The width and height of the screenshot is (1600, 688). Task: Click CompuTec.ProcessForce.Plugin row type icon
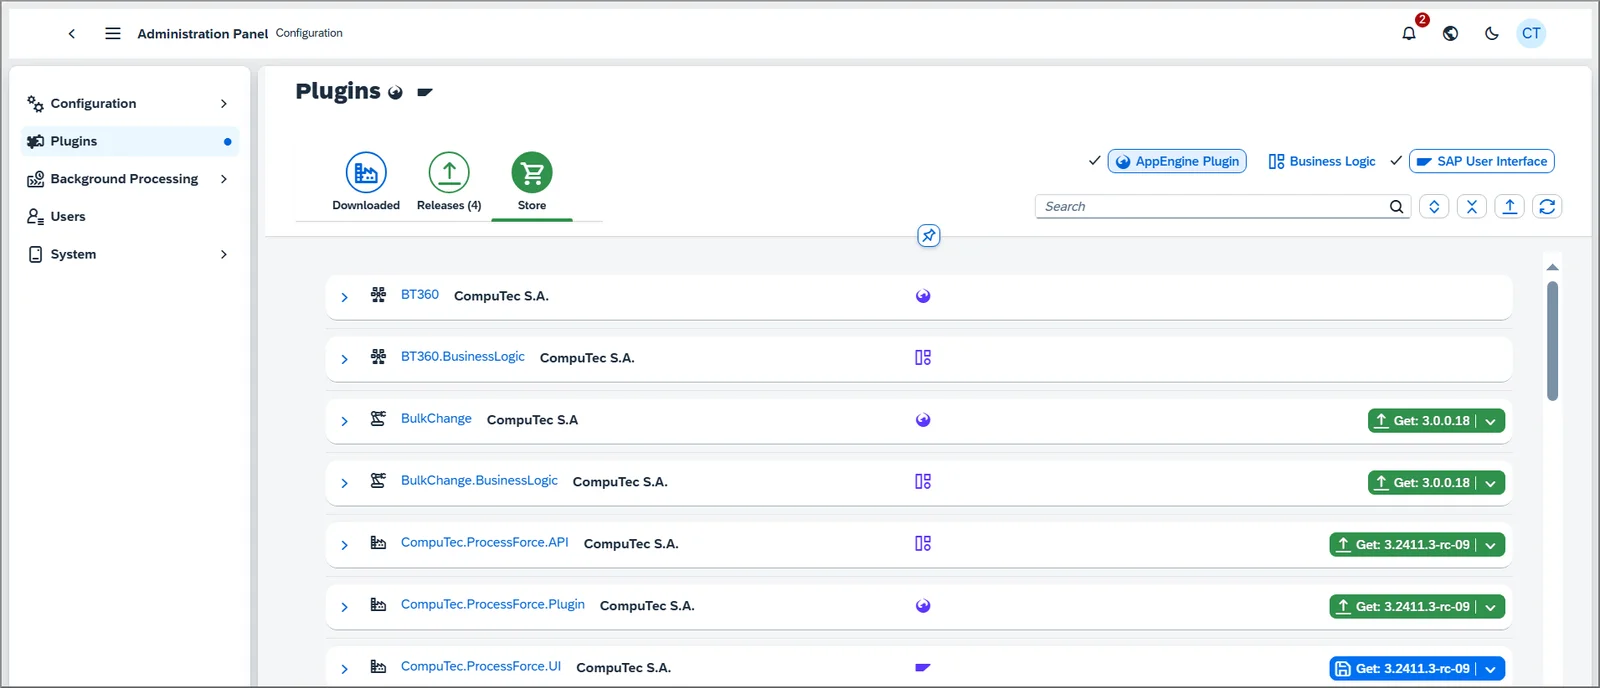(x=923, y=606)
